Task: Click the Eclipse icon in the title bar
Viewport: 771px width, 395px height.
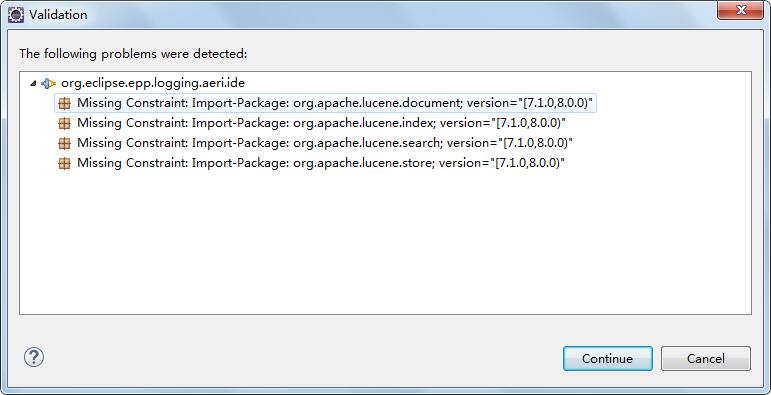Action: 16,15
